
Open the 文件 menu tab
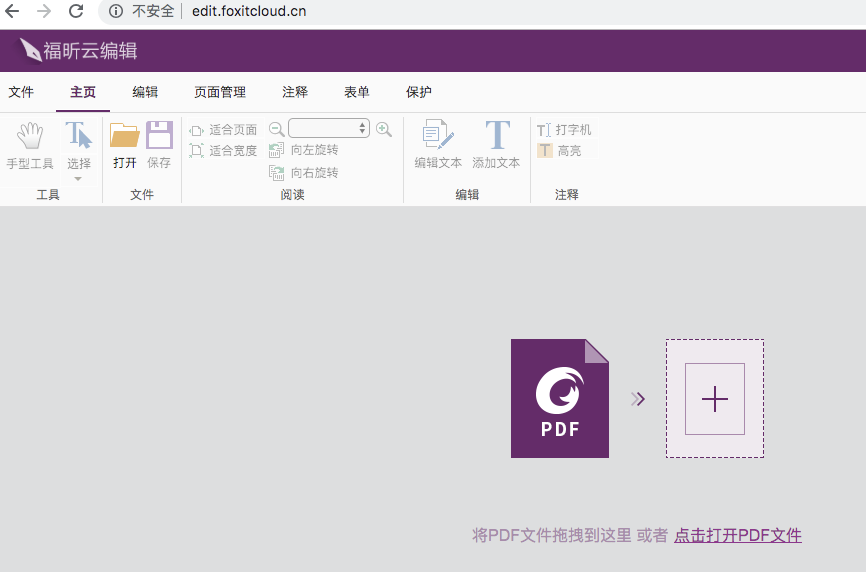pos(21,92)
